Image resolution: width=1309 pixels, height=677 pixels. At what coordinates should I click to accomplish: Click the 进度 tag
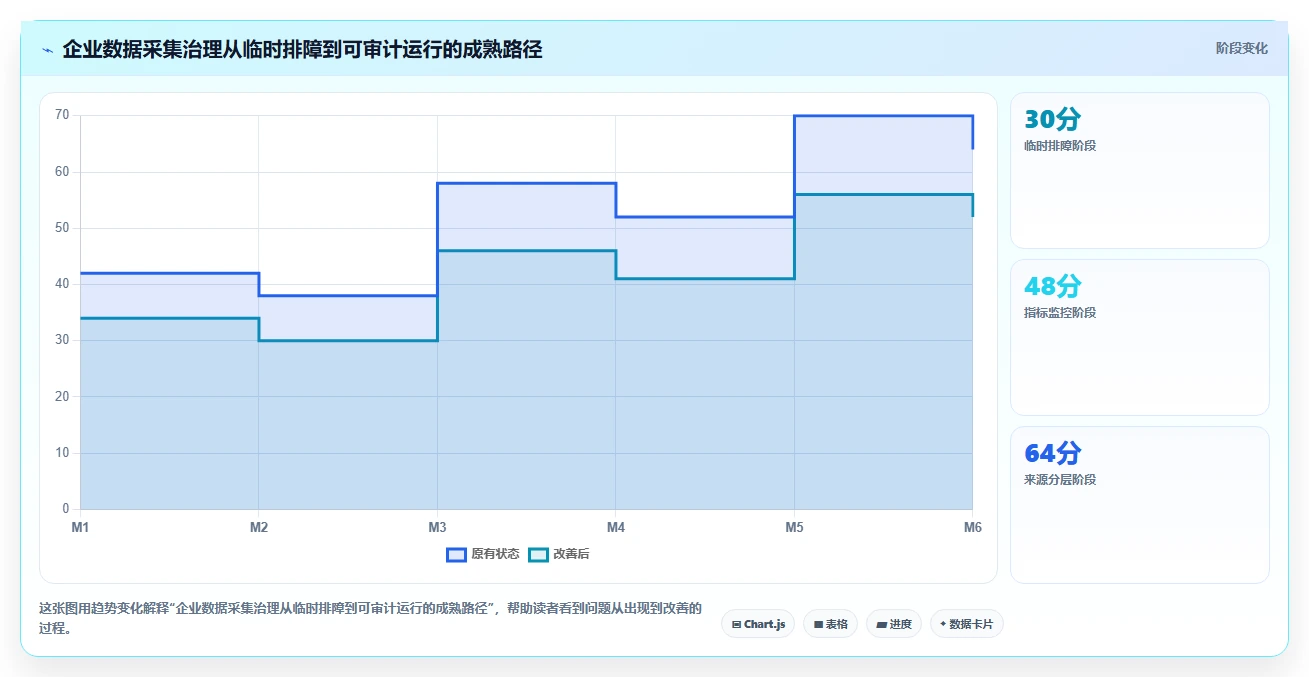tap(893, 624)
